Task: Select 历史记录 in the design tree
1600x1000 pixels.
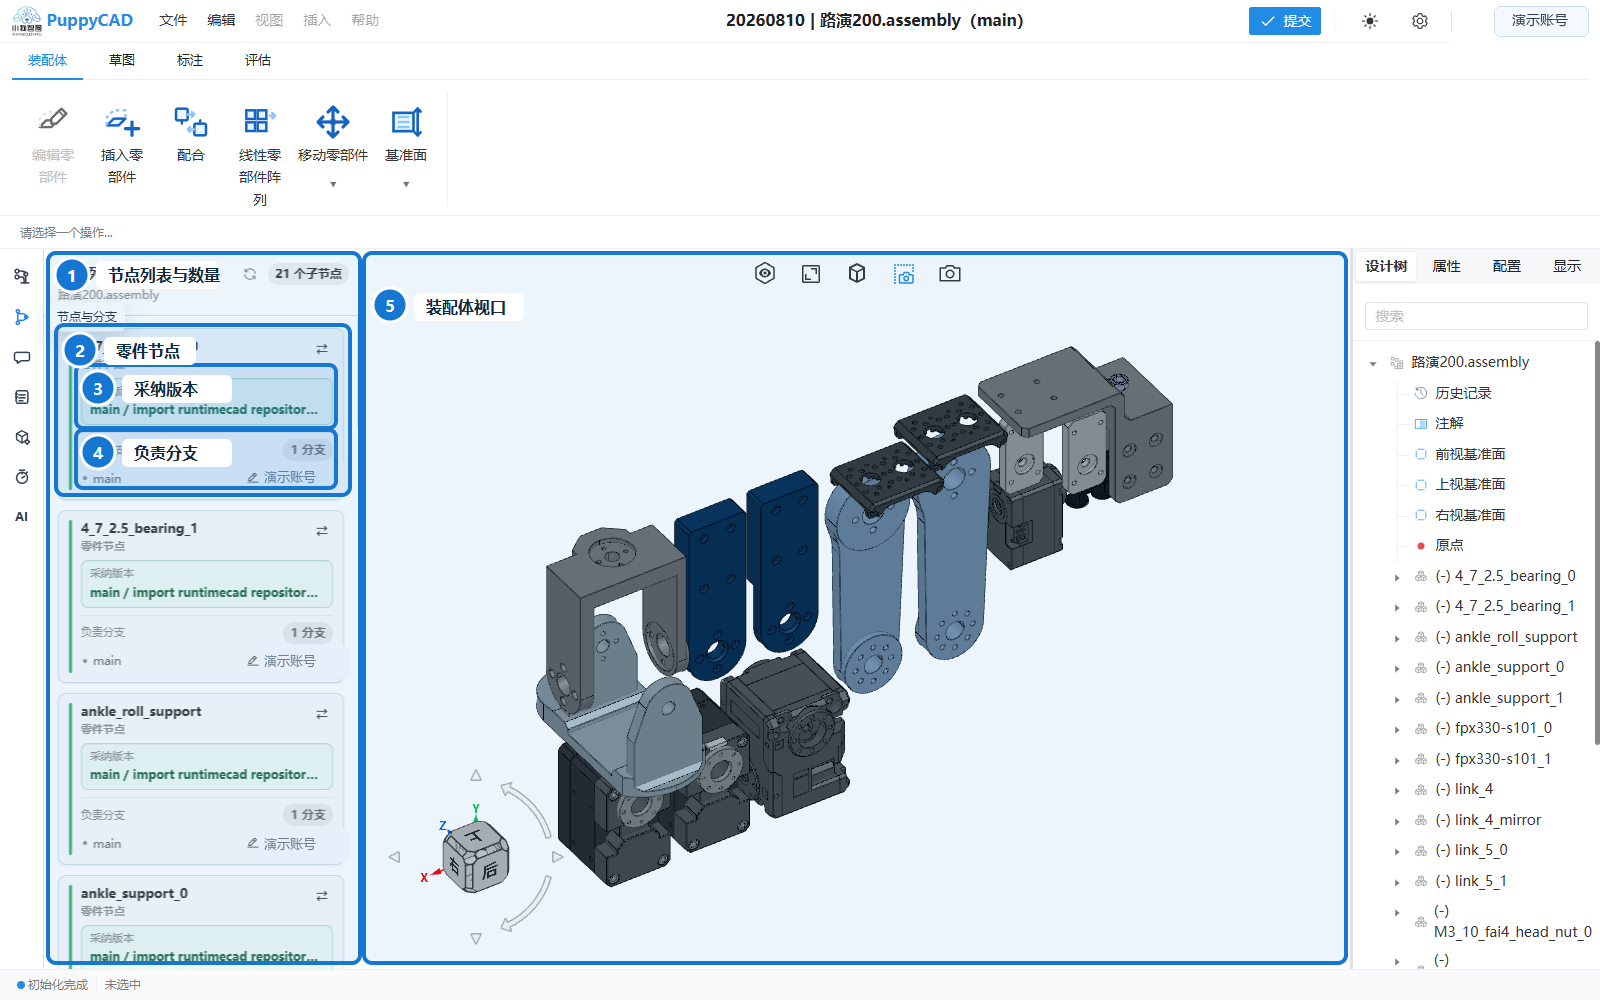Action: point(1462,393)
